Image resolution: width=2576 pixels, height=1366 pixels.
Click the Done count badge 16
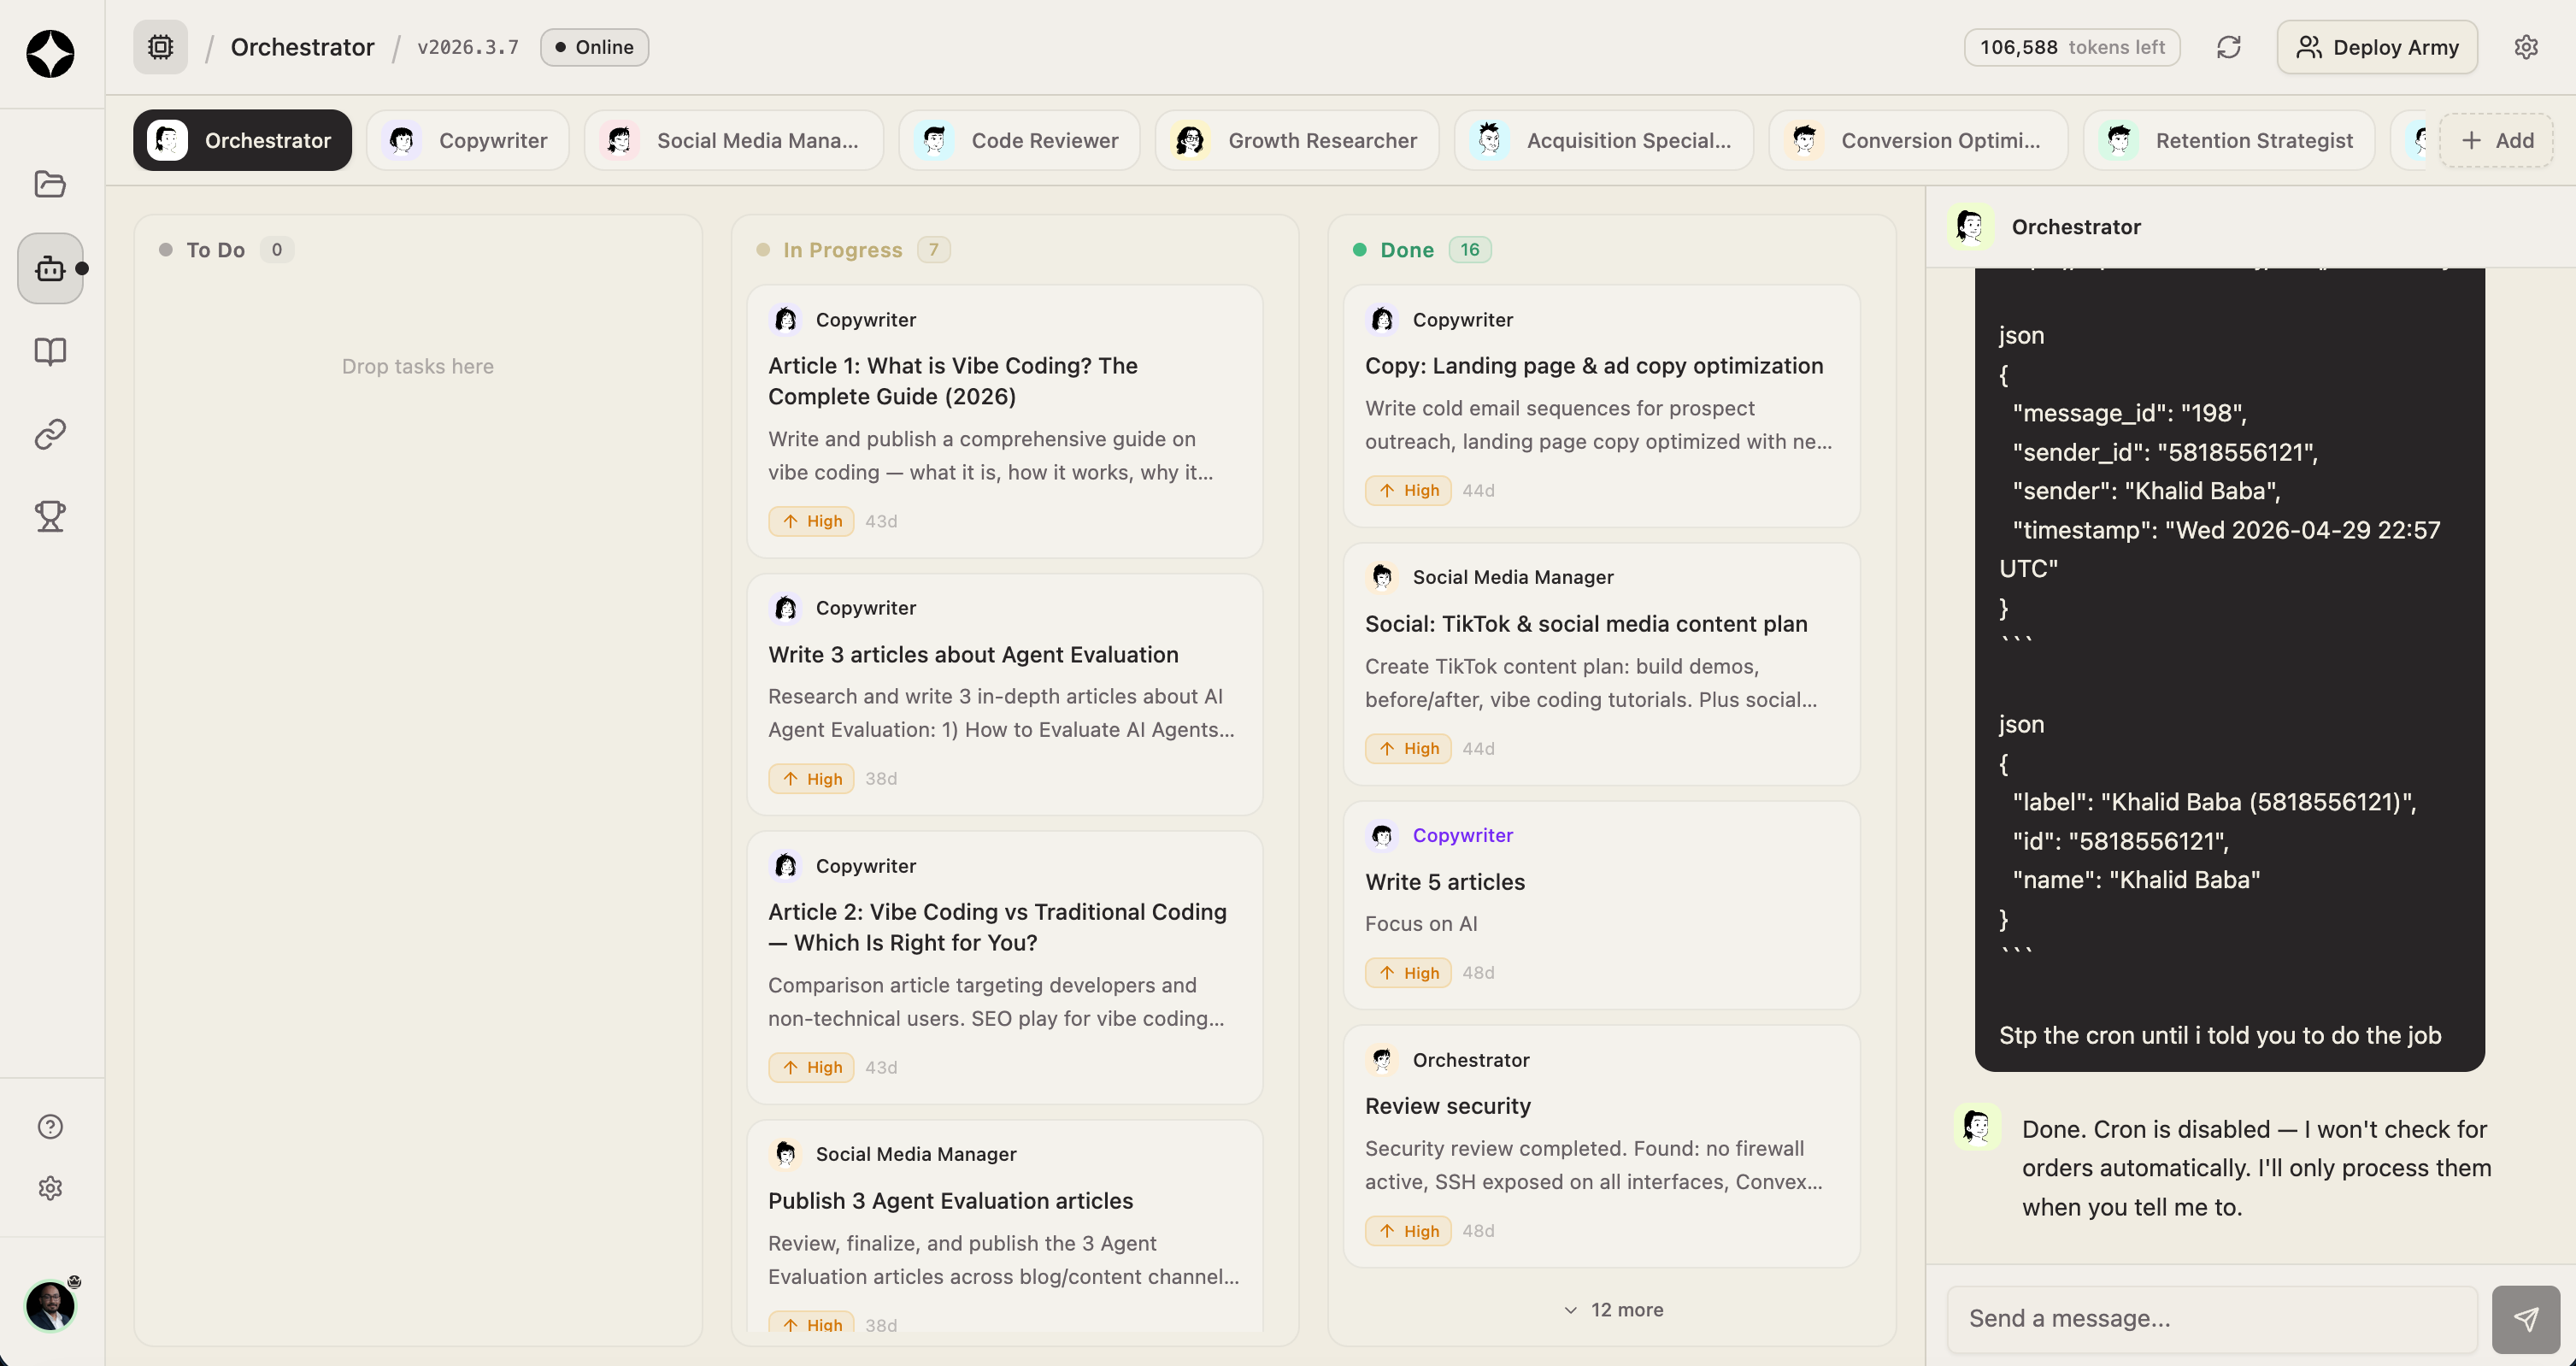[1470, 250]
